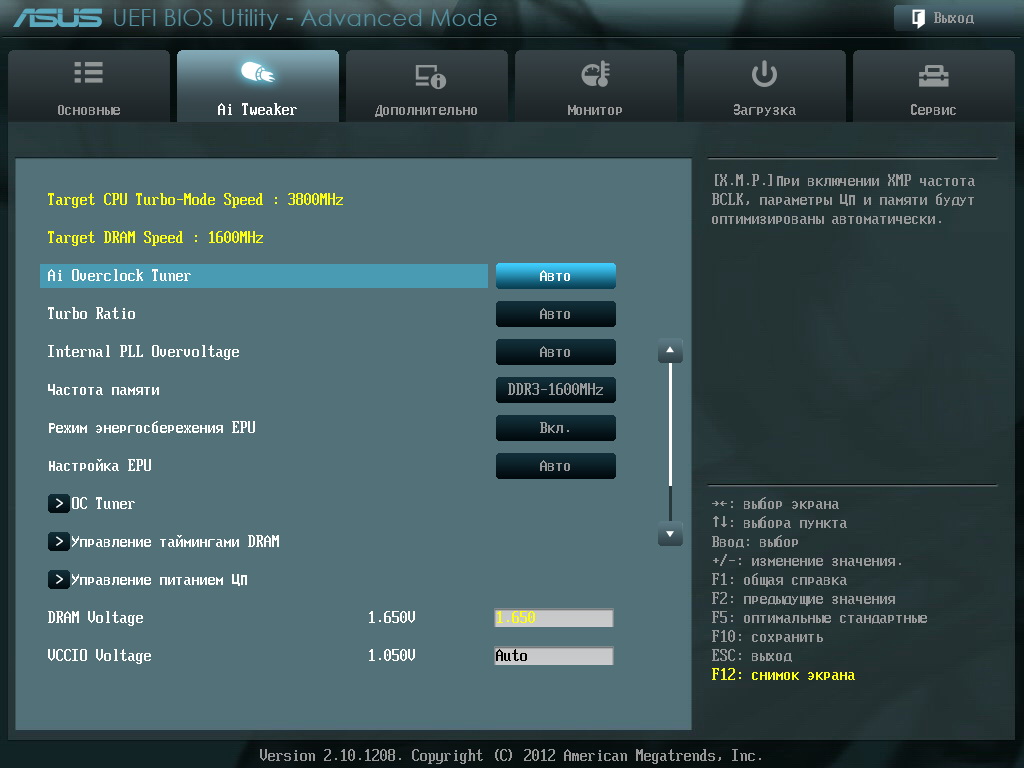Click the Загрузка power icon
The height and width of the screenshot is (768, 1024).
pos(764,74)
